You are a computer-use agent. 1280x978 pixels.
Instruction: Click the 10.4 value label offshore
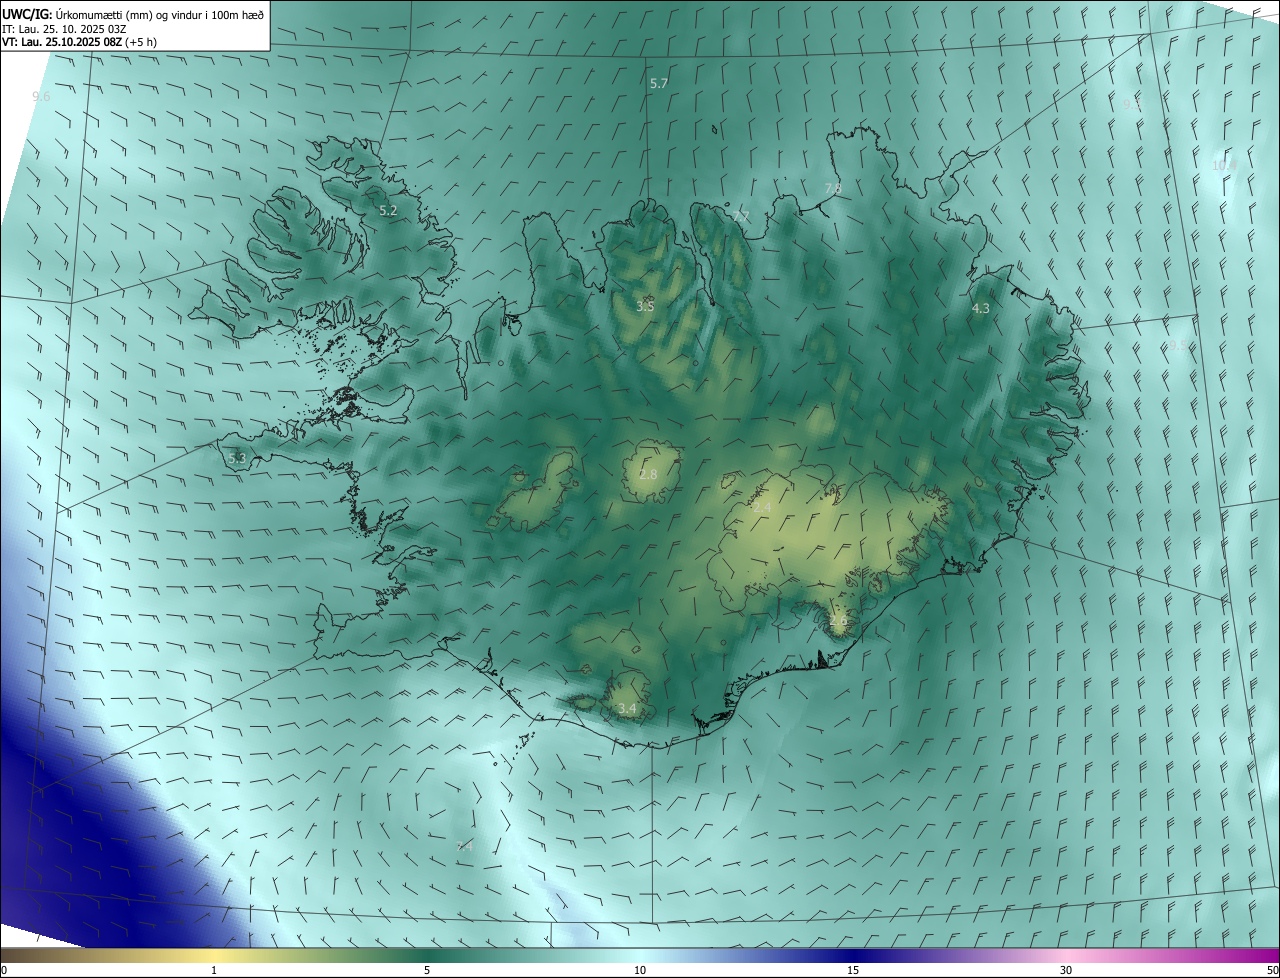[x=1224, y=166]
